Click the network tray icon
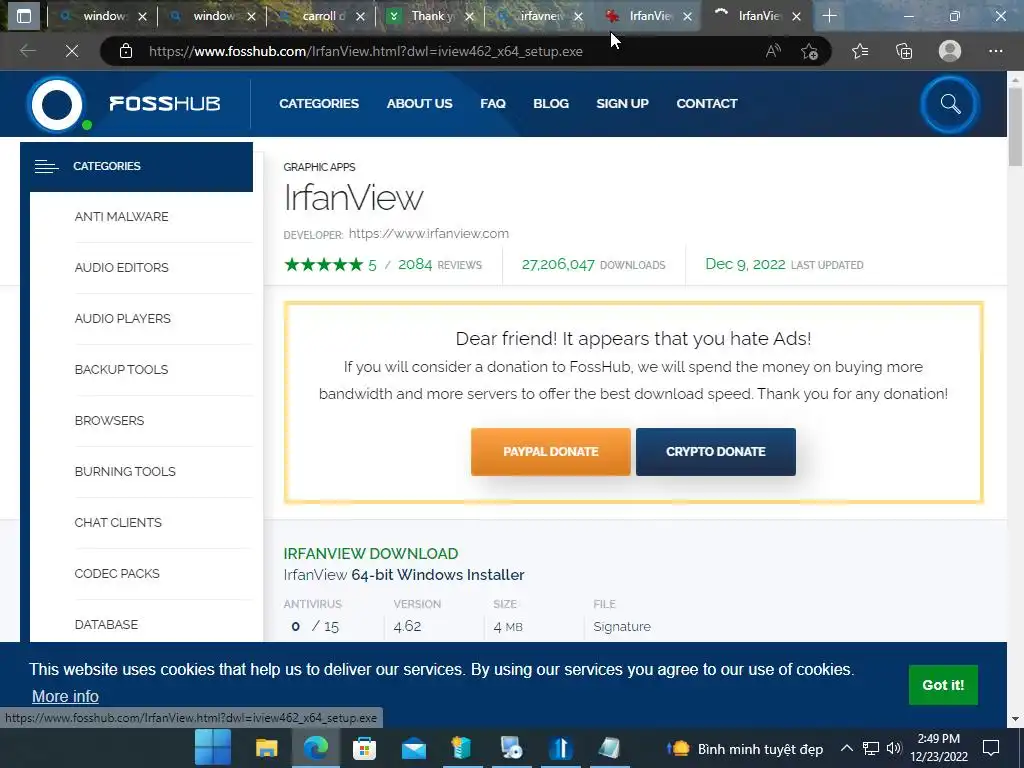1024x768 pixels. click(871, 748)
